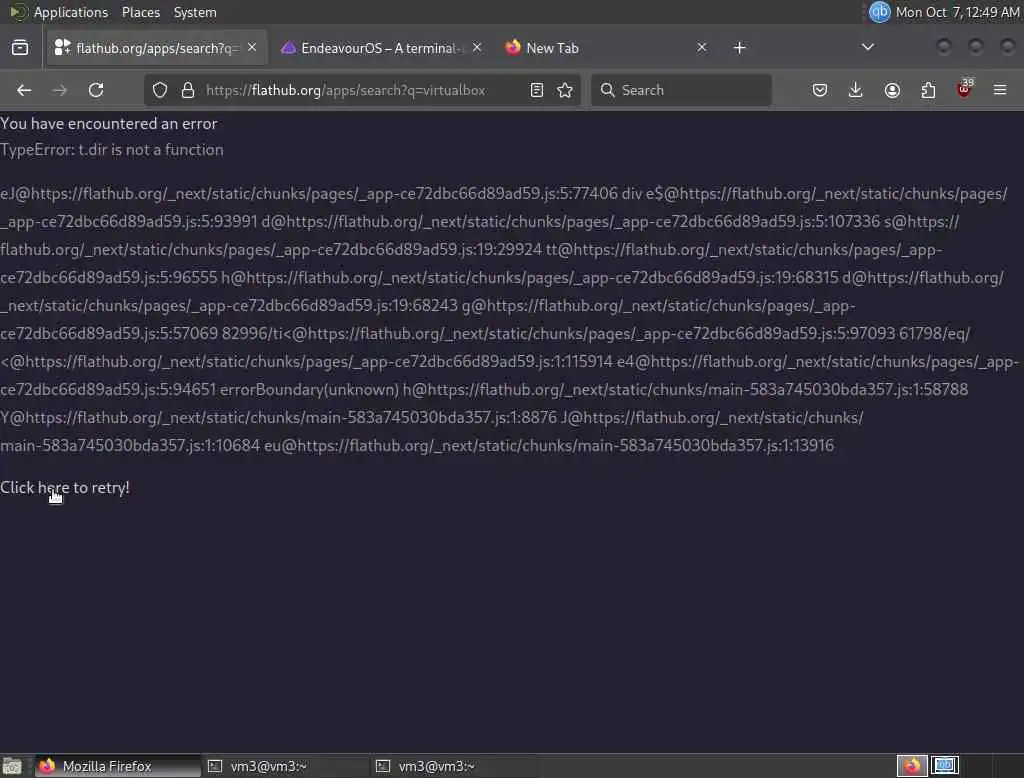Open the Applications menu

(71, 12)
